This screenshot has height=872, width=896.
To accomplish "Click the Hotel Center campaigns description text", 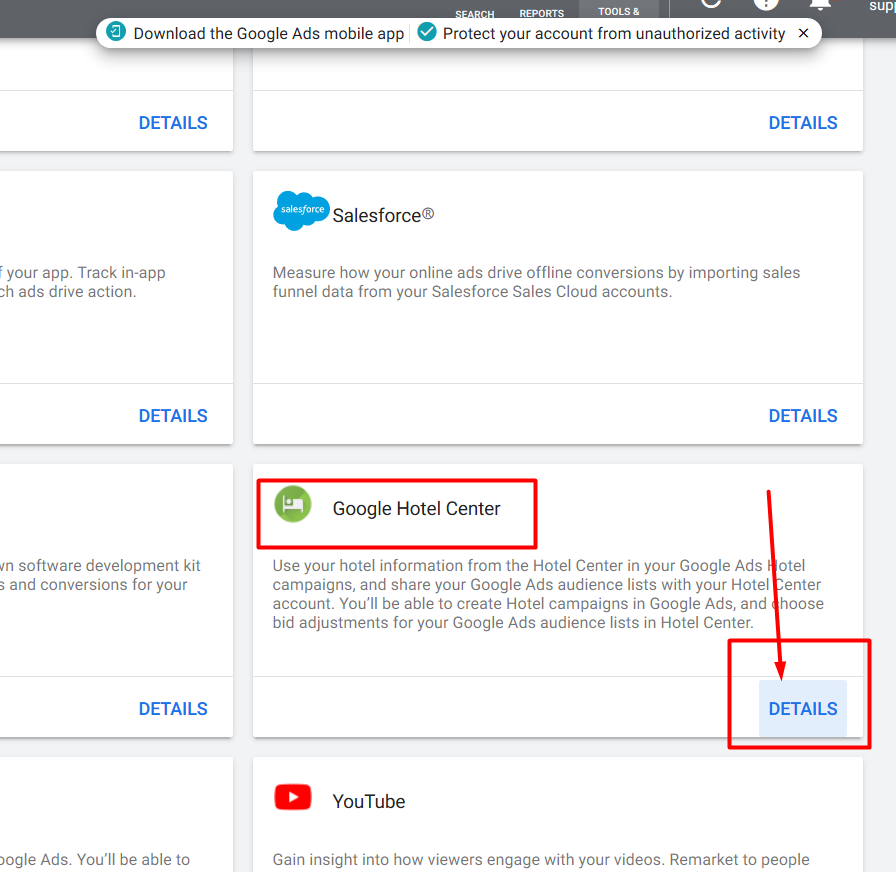I will tap(548, 594).
